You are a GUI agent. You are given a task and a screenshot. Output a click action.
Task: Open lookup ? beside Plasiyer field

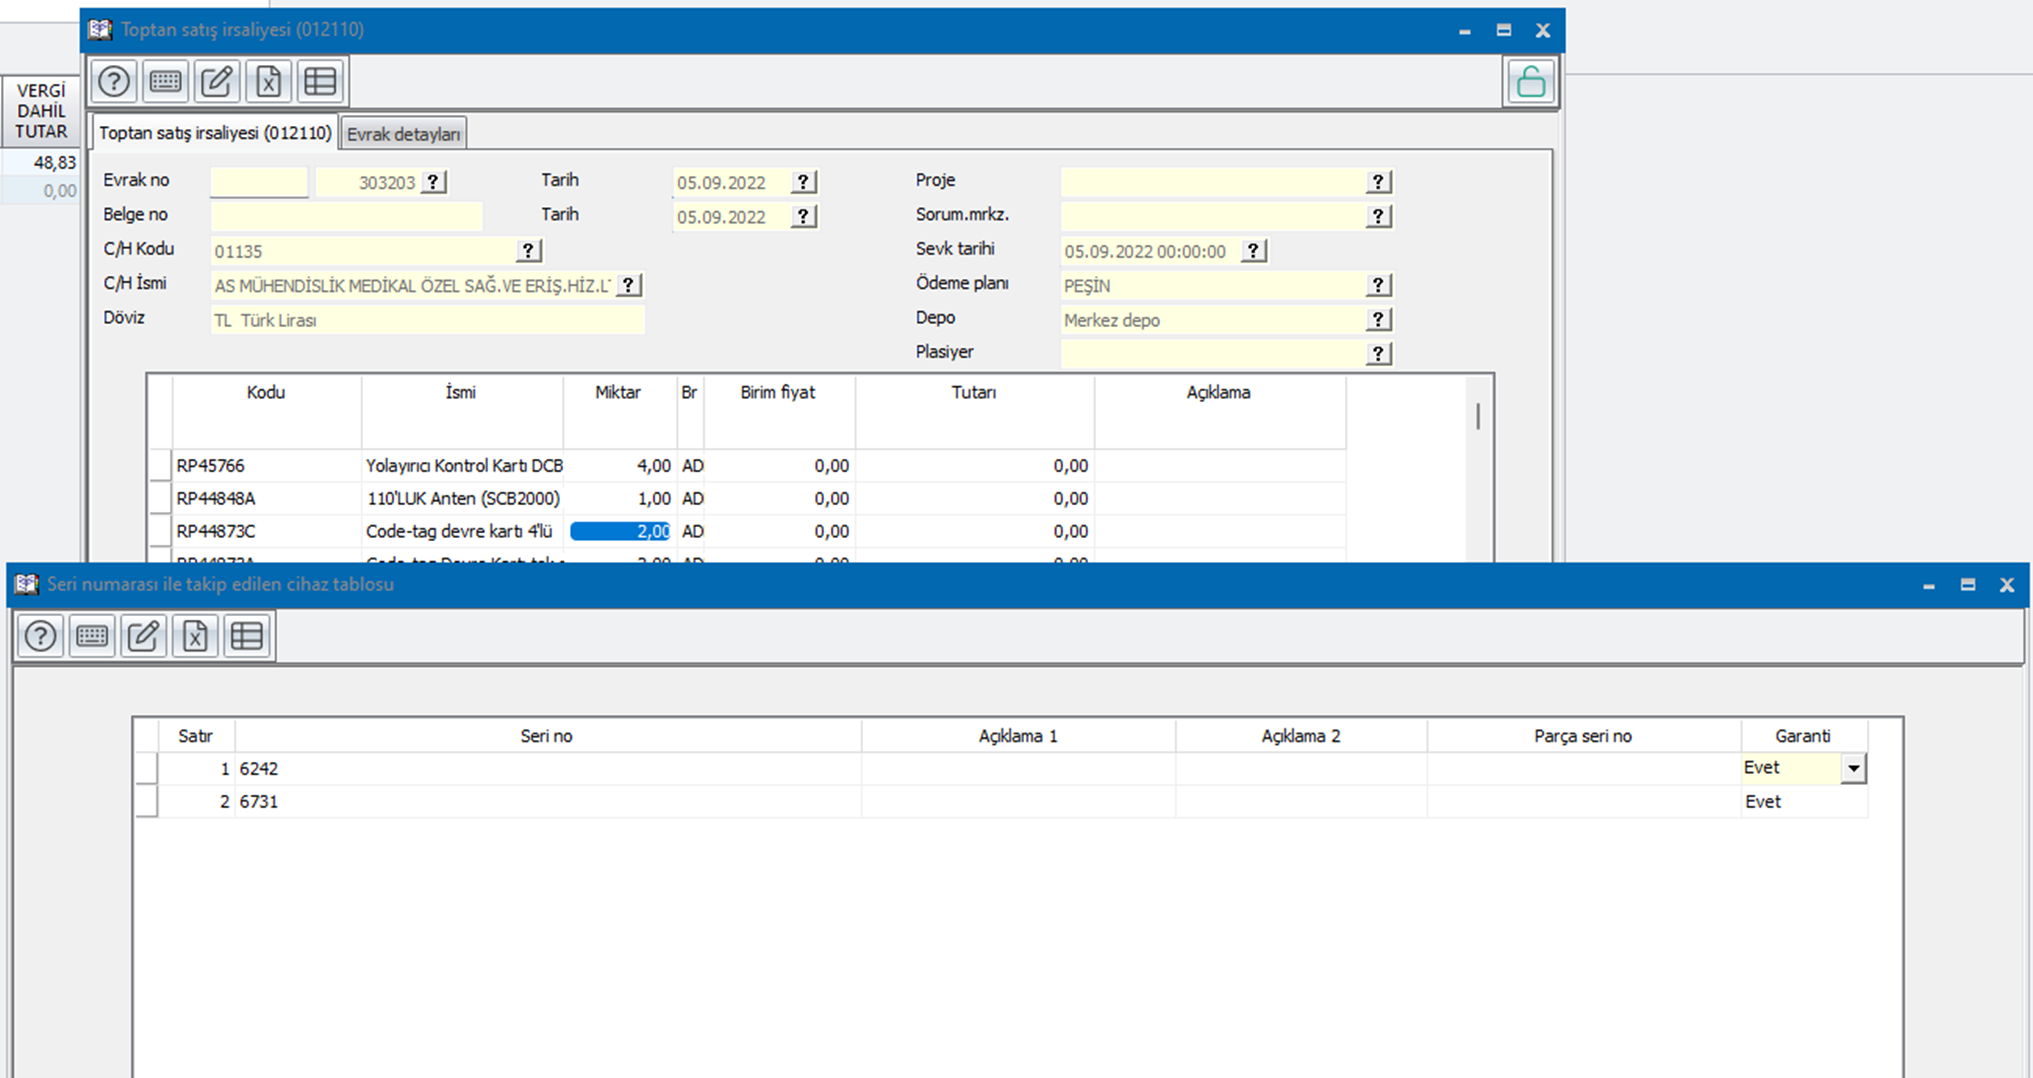[x=1378, y=353]
